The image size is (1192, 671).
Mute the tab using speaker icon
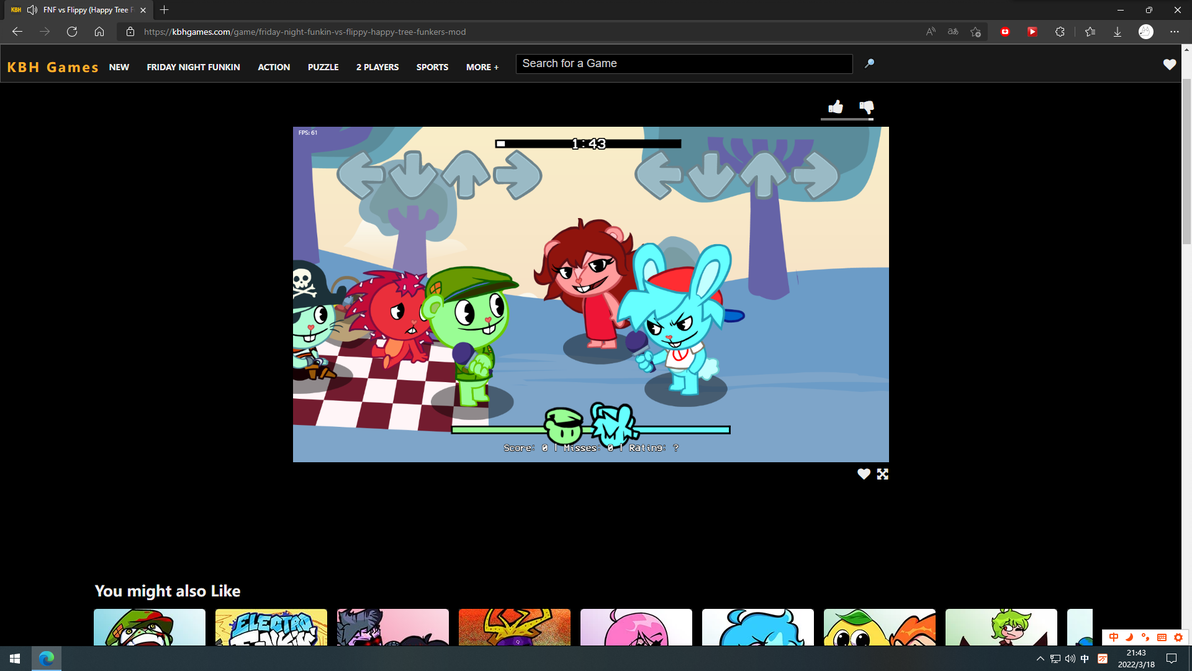pyautogui.click(x=32, y=10)
